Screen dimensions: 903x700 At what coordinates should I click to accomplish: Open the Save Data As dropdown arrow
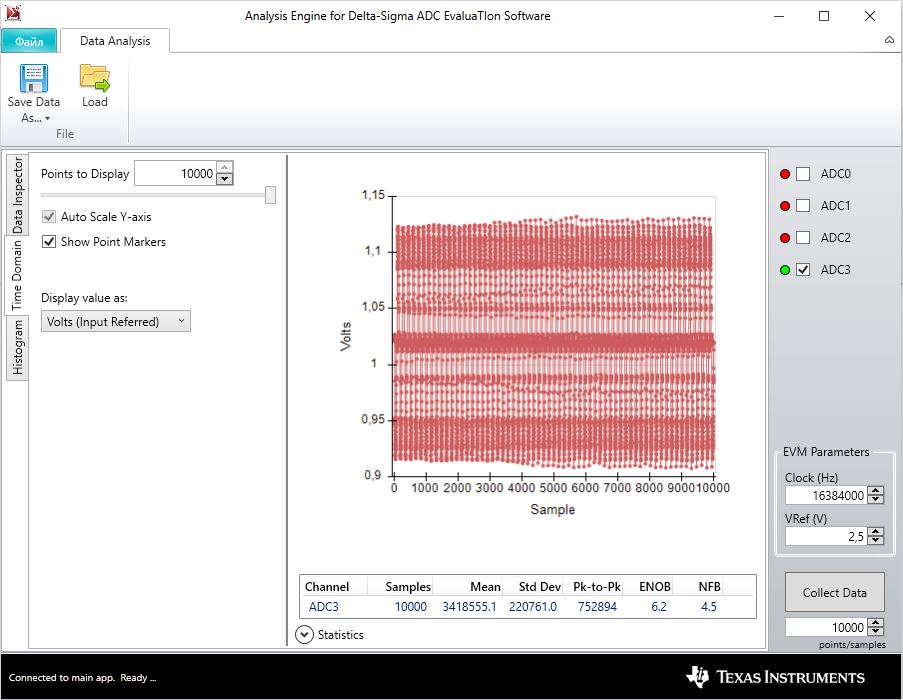47,119
